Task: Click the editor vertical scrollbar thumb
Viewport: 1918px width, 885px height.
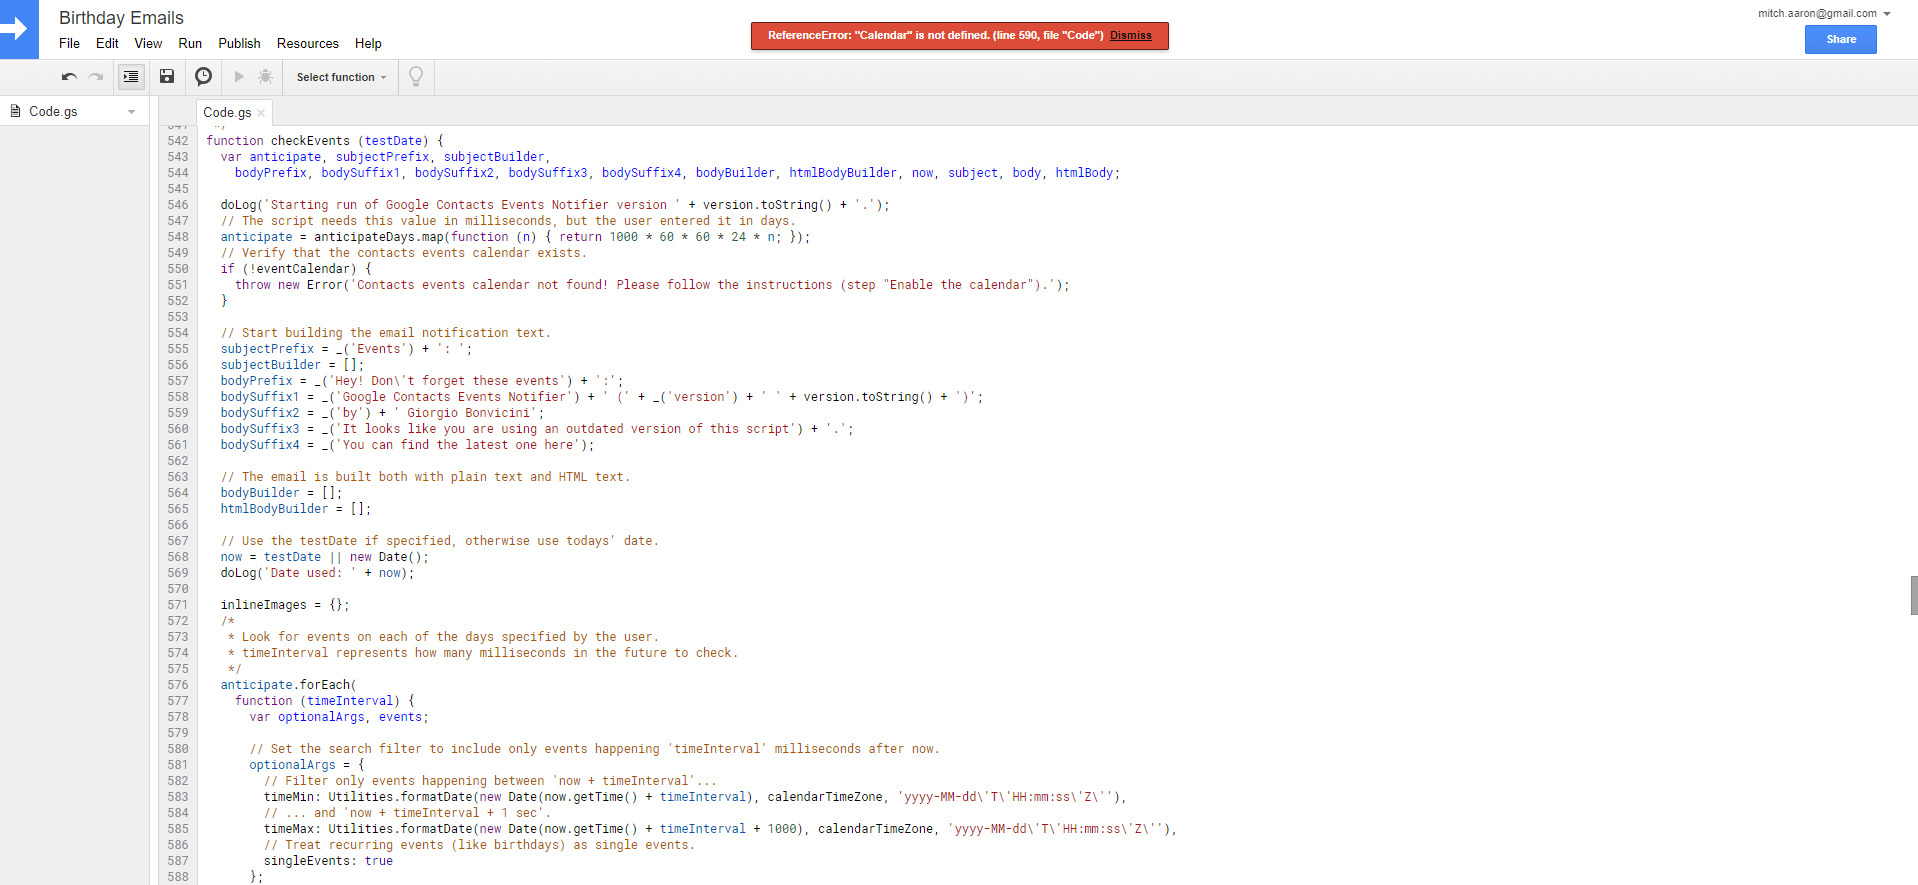Action: coord(1913,595)
